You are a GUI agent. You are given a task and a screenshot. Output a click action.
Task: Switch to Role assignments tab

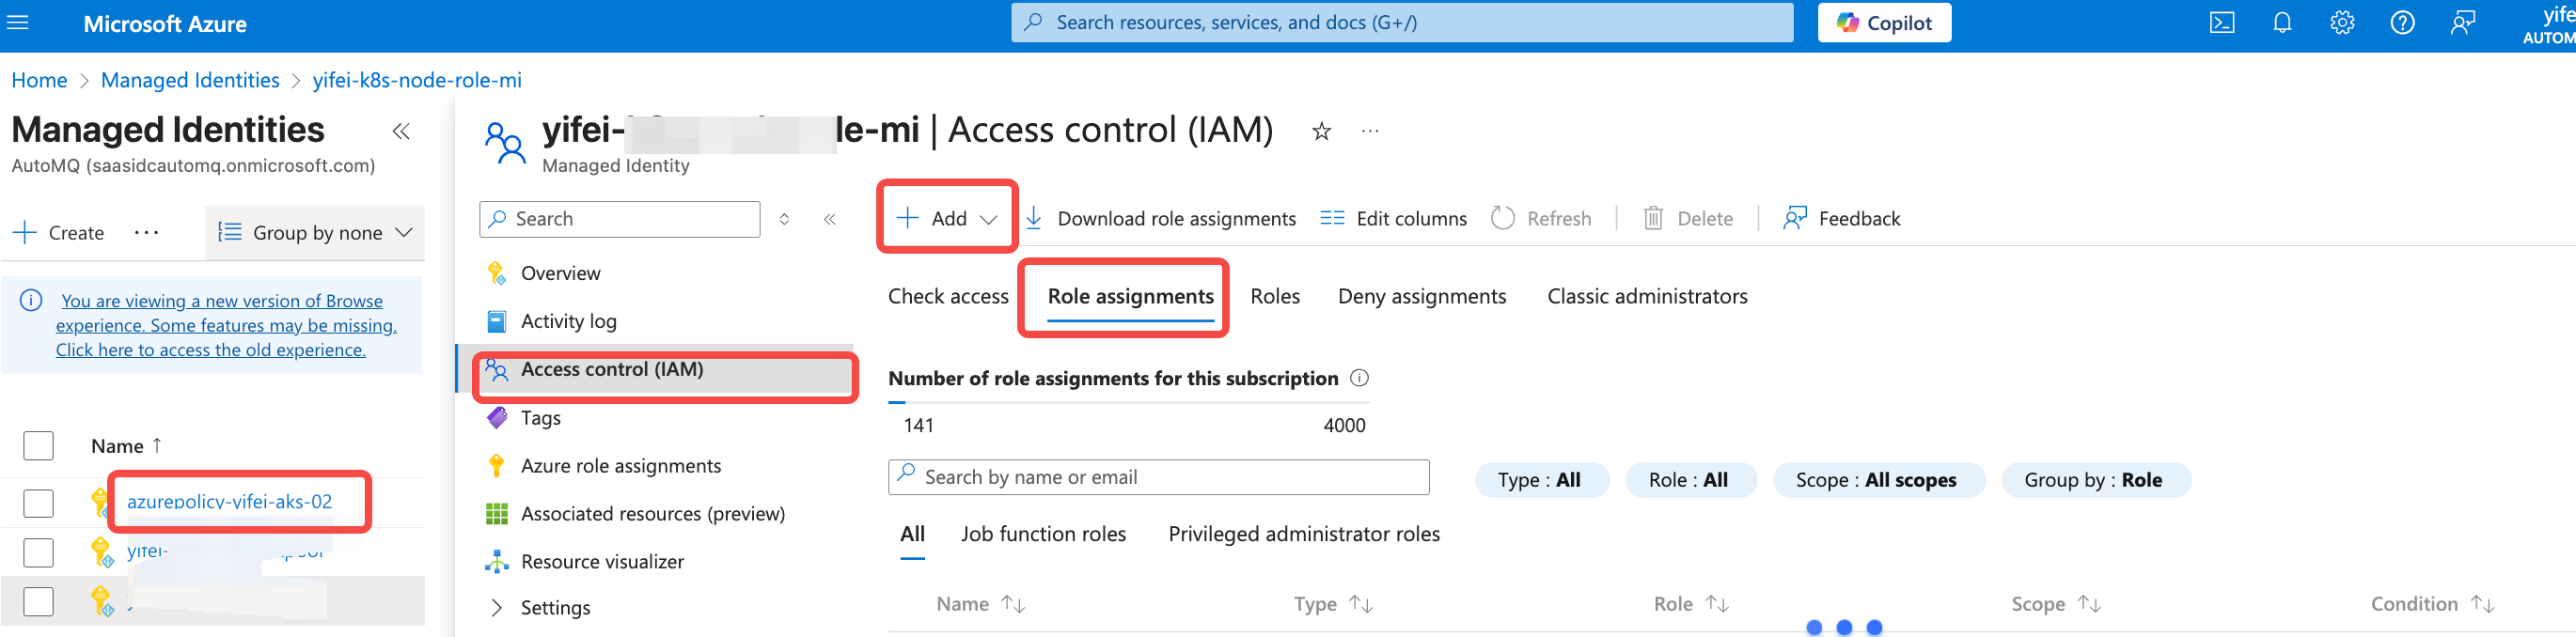[1130, 296]
